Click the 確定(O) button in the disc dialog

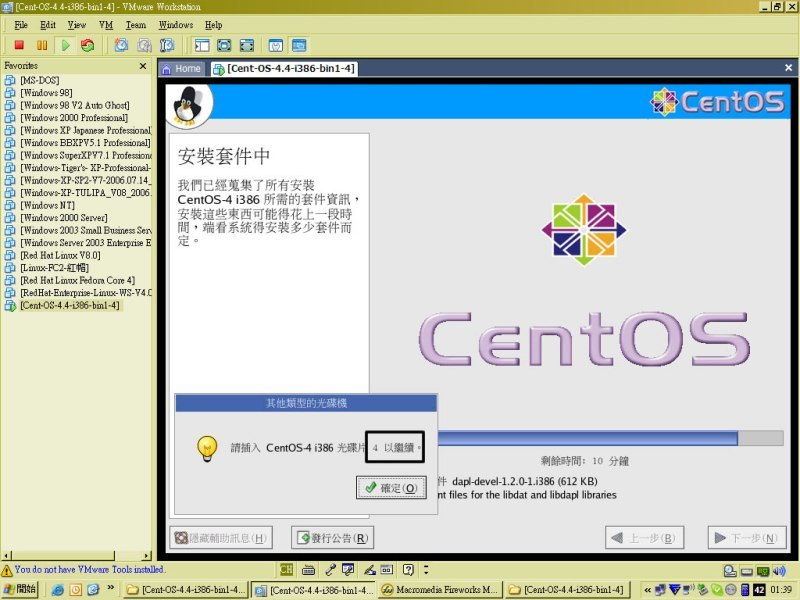click(x=391, y=488)
